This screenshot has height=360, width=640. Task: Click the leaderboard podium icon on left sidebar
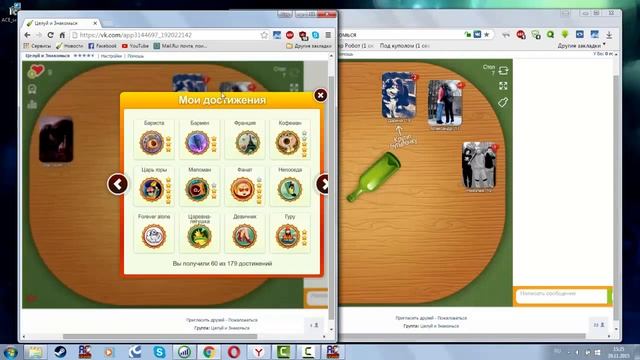(32, 105)
